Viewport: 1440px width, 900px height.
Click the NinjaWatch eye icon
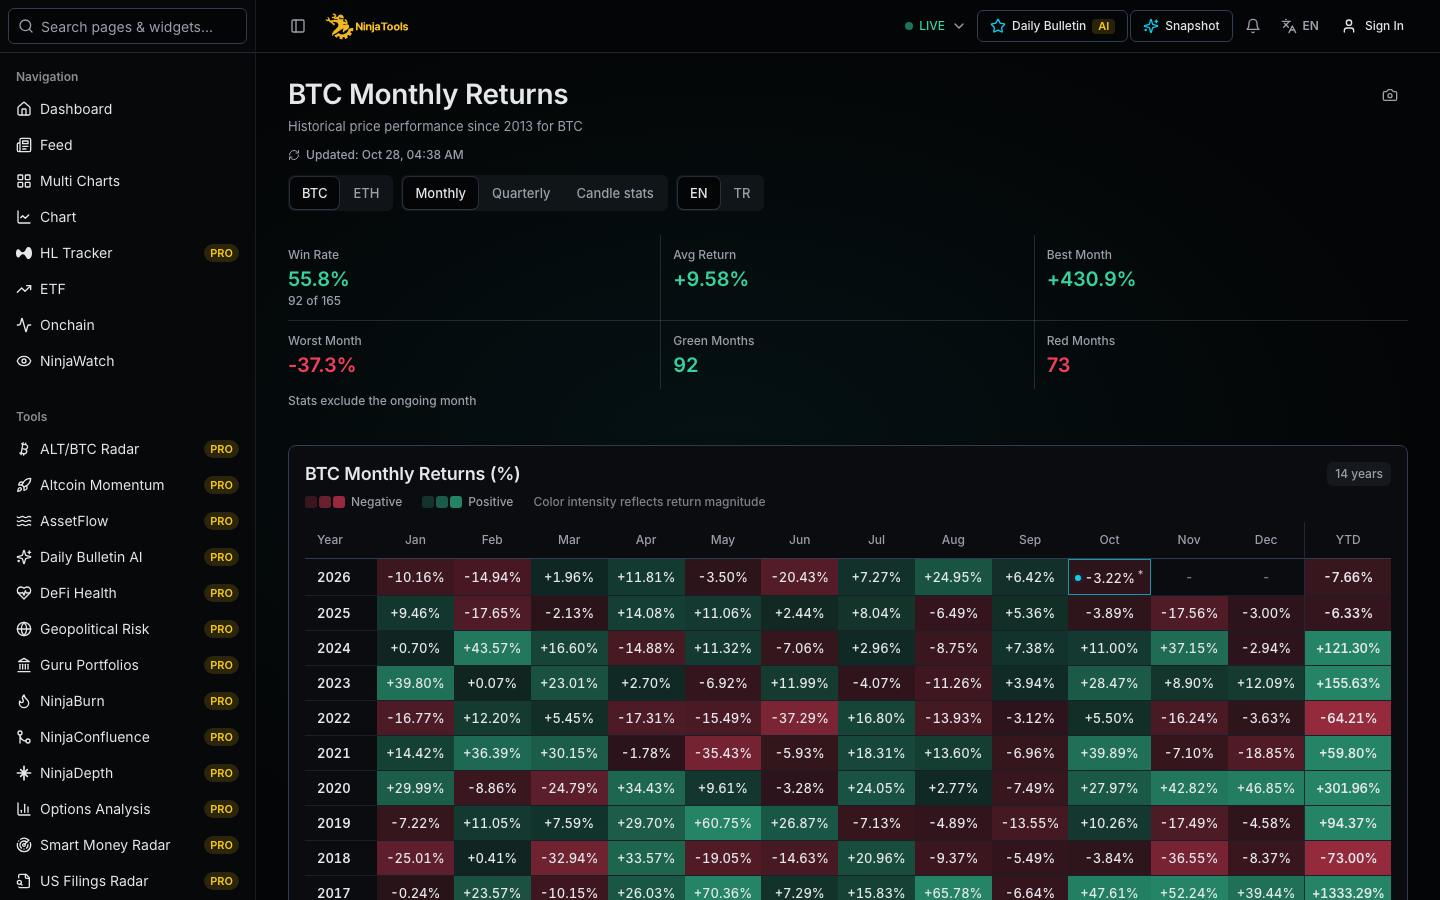[x=24, y=361]
